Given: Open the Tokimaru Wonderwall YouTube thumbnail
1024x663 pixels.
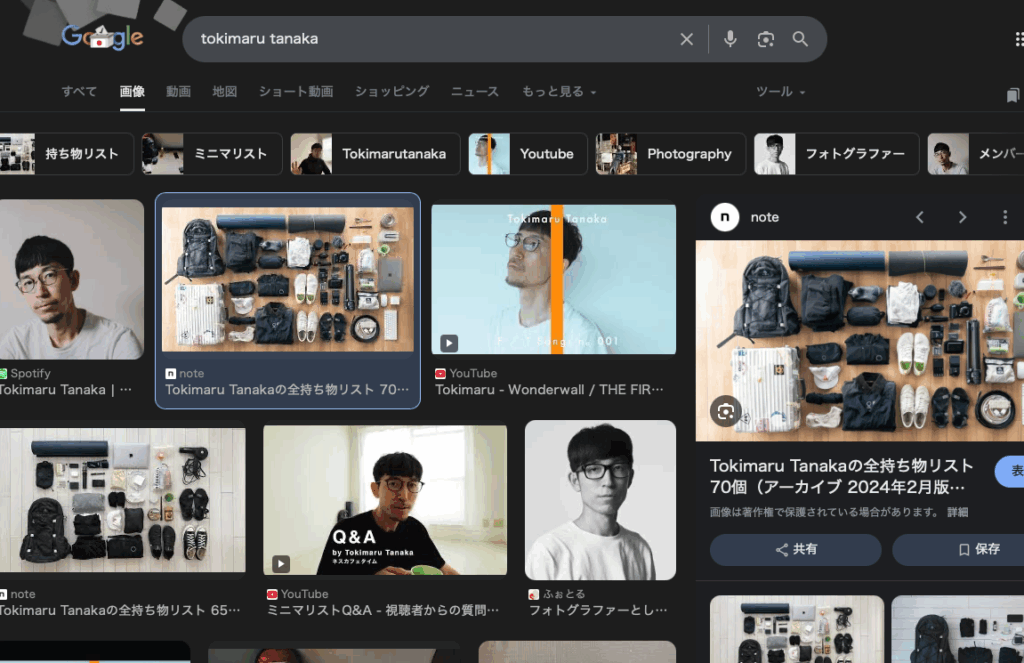Looking at the screenshot, I should (x=554, y=279).
